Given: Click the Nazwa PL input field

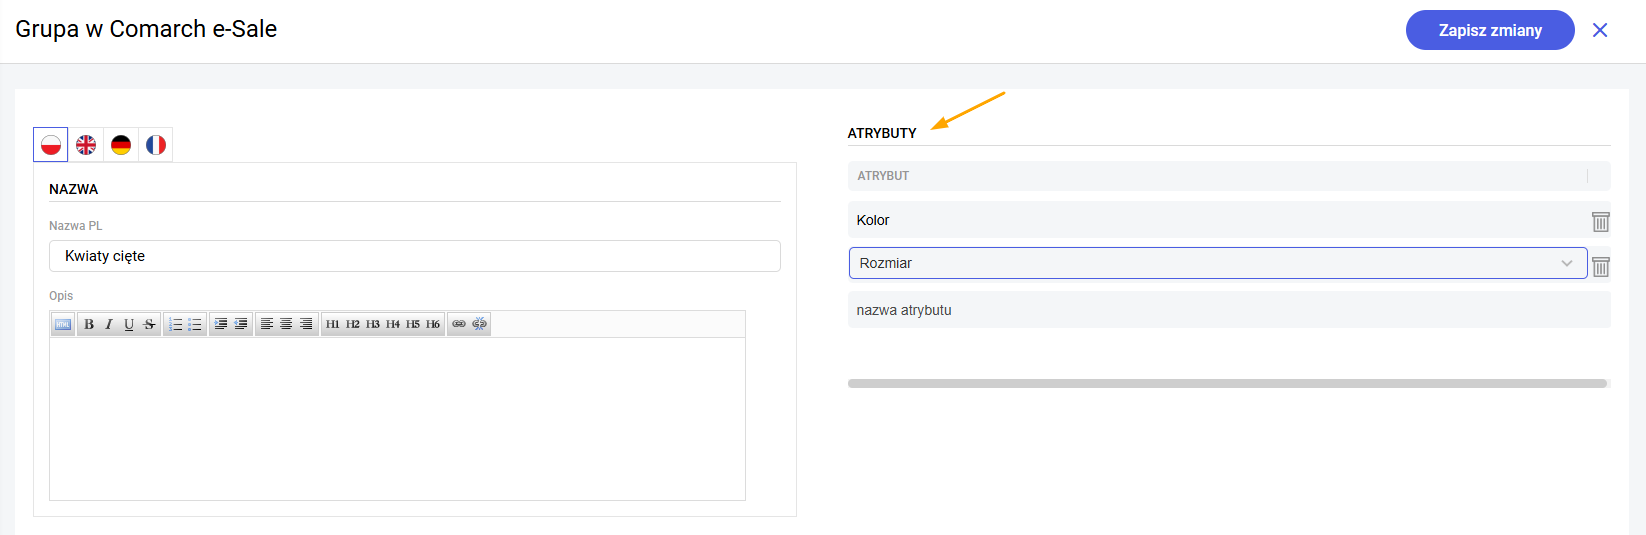Looking at the screenshot, I should pyautogui.click(x=415, y=256).
